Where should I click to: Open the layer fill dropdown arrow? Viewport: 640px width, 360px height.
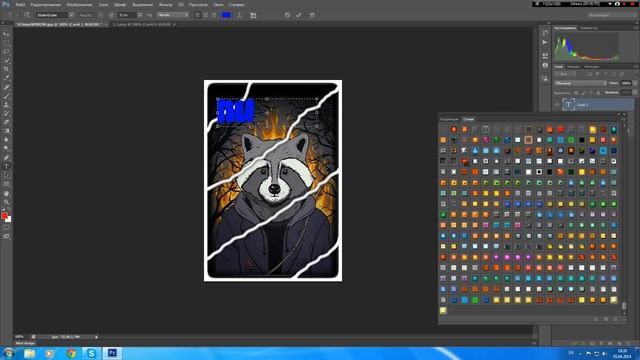pyautogui.click(x=635, y=93)
